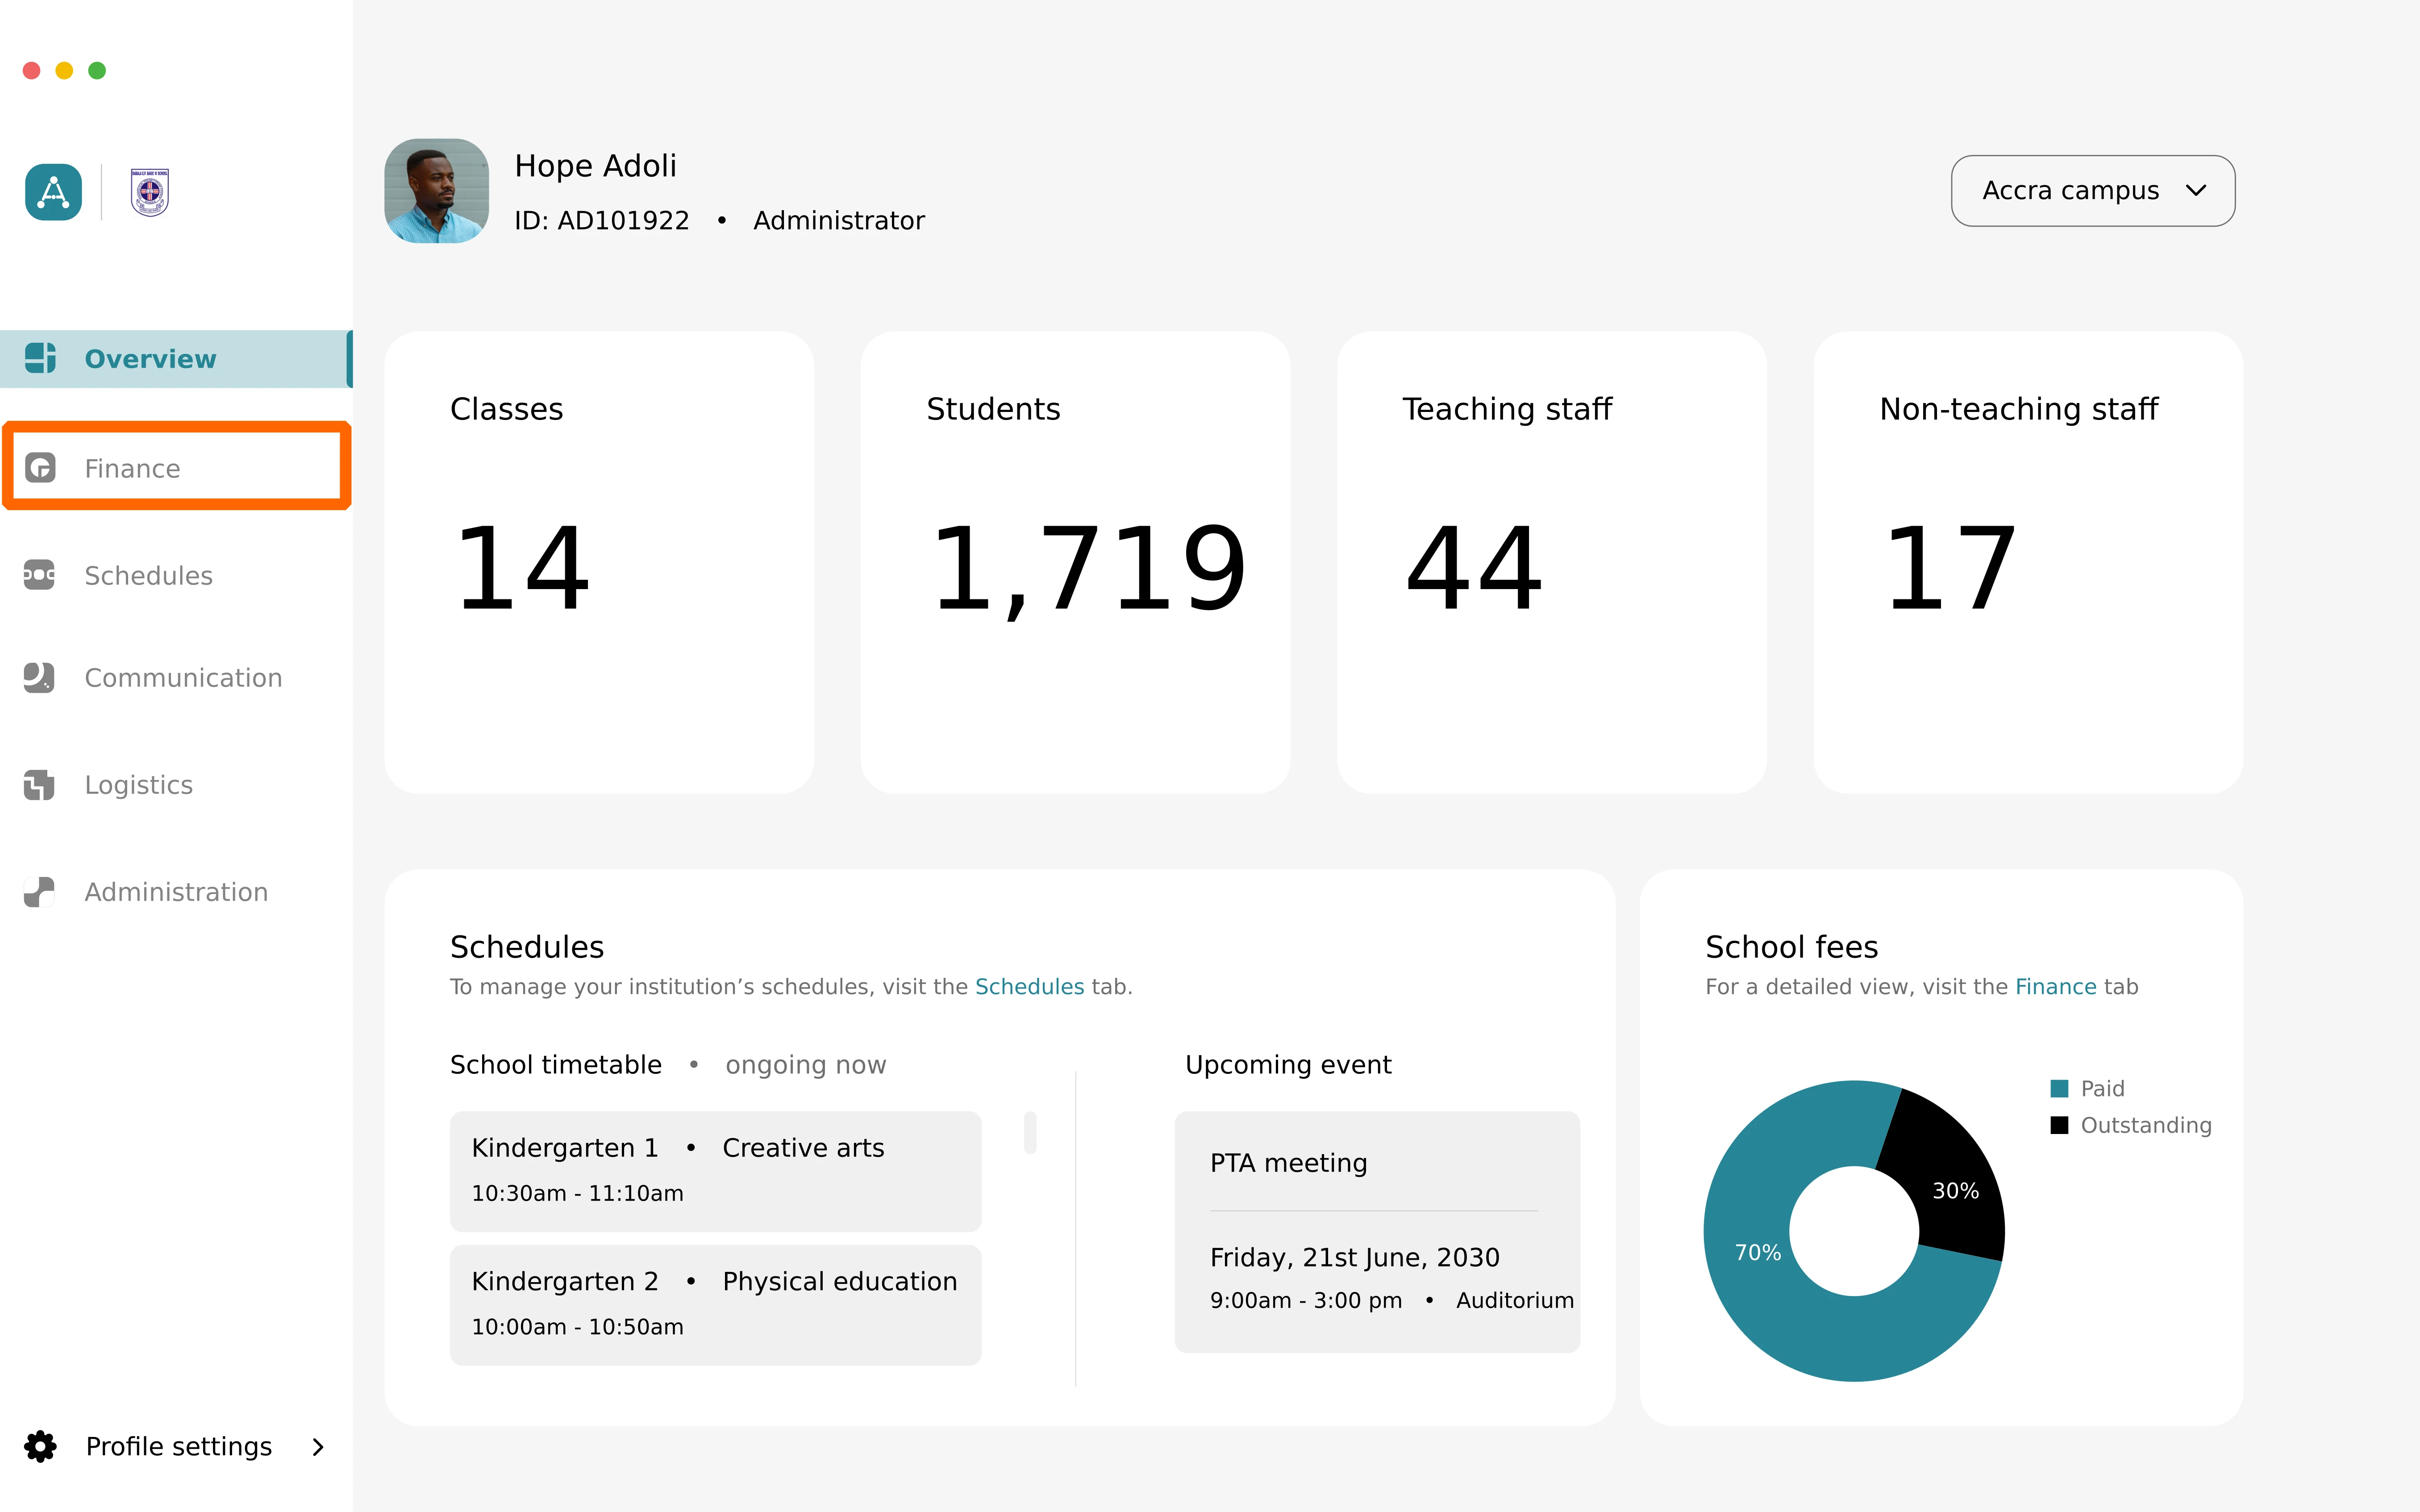Click Hope Adoli's profile photo

[x=437, y=191]
